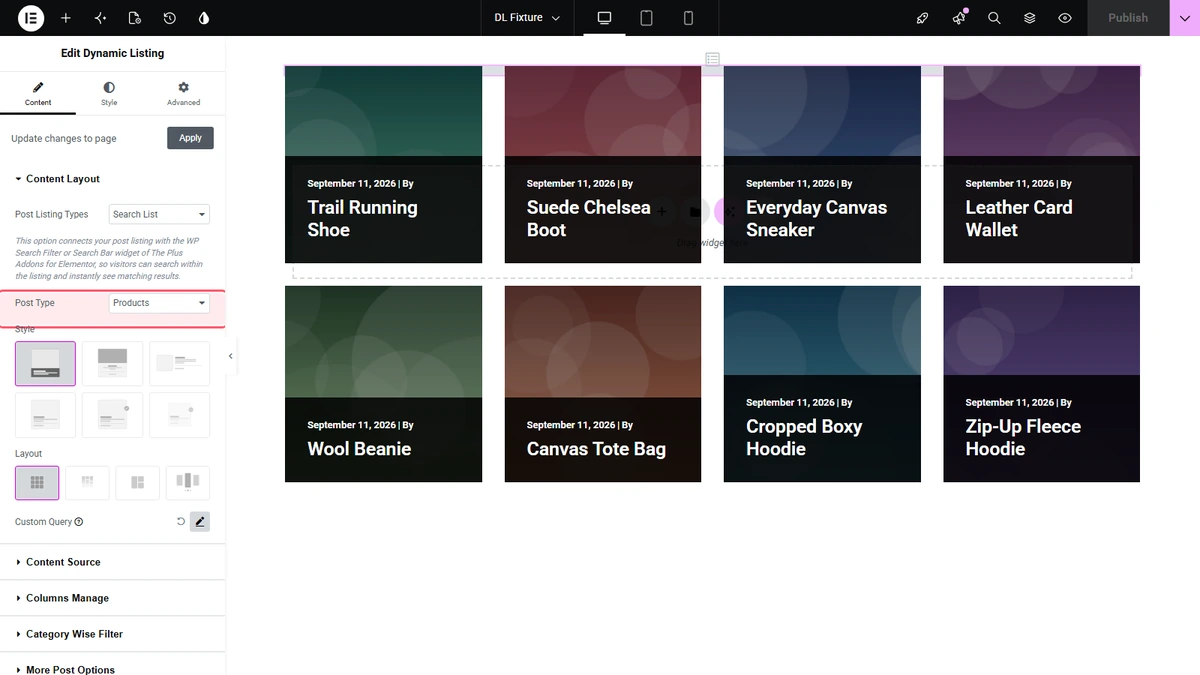
Task: Switch to the Style tab
Action: click(x=109, y=94)
